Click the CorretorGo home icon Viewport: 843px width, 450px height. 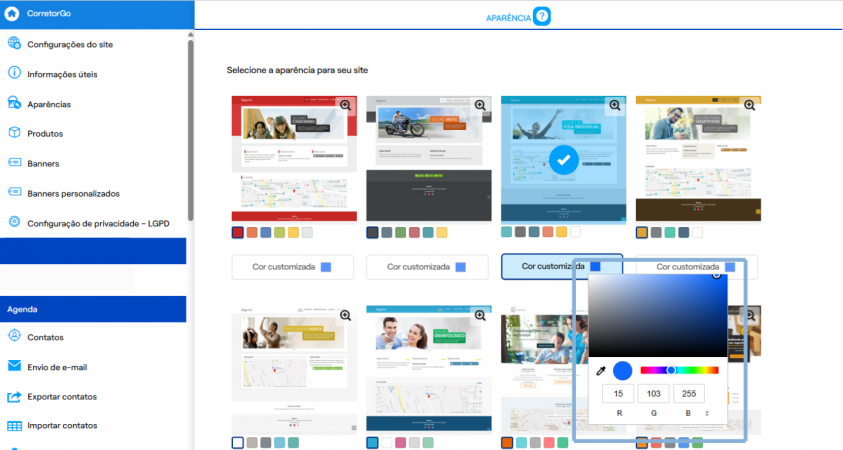click(x=12, y=13)
